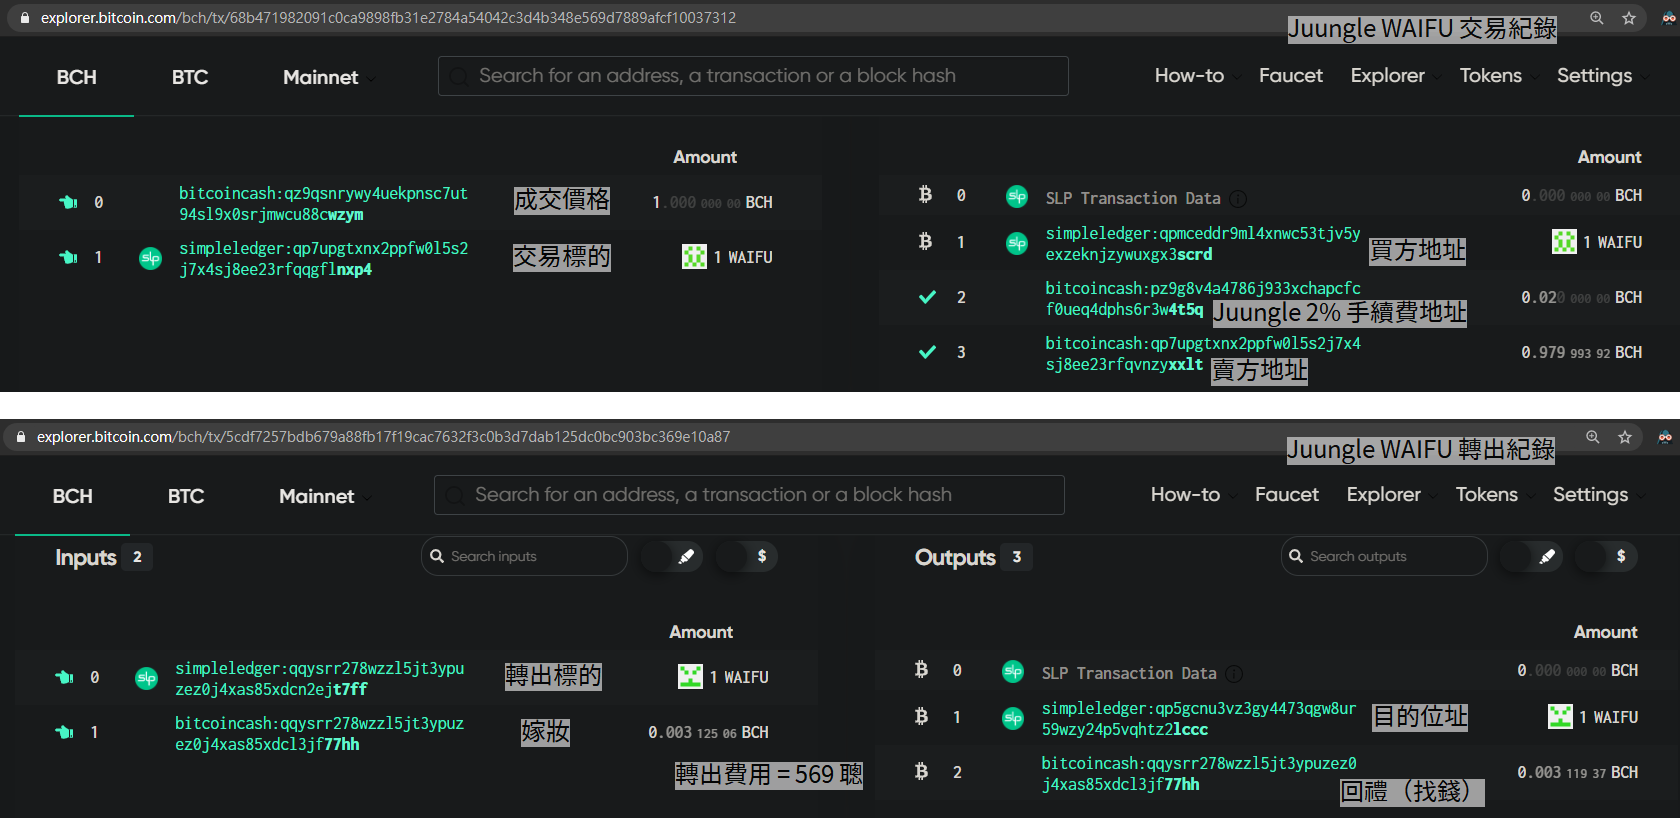Click WAIFU token icon in tx 5cdf7 inputs
Screen dimensions: 1680x818
pos(690,677)
